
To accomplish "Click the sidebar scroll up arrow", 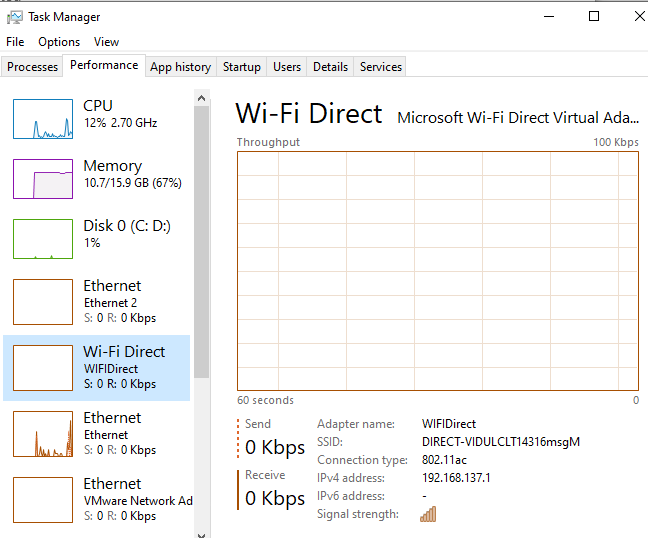I will [202, 98].
